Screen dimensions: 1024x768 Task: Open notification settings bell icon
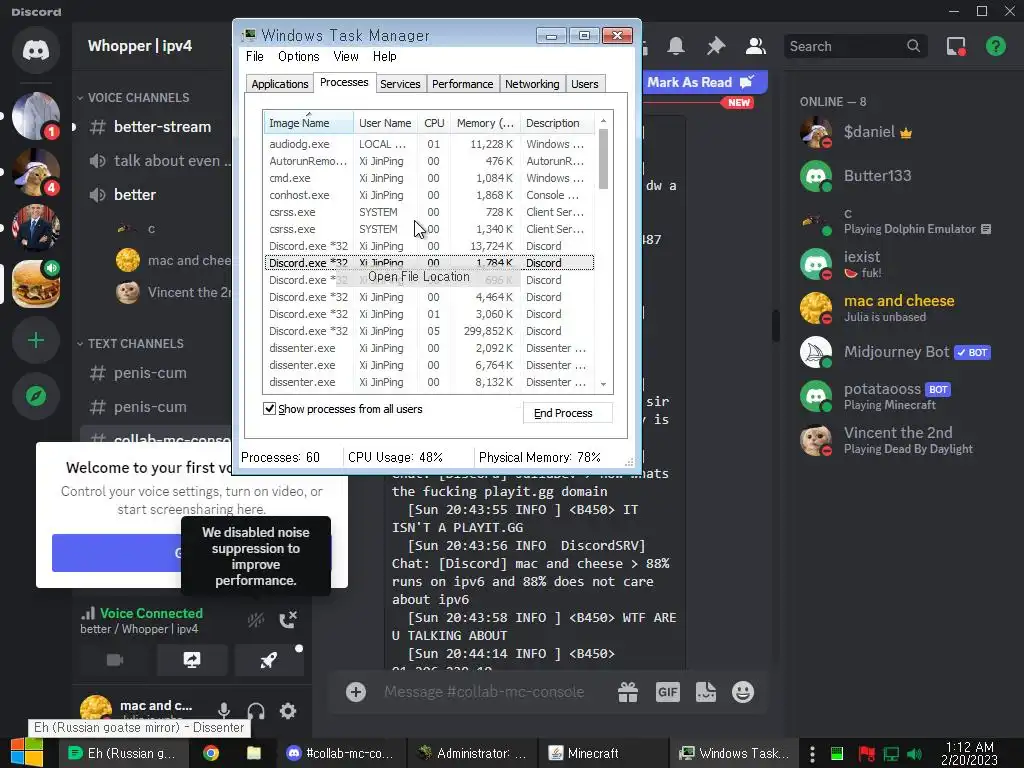coord(676,46)
